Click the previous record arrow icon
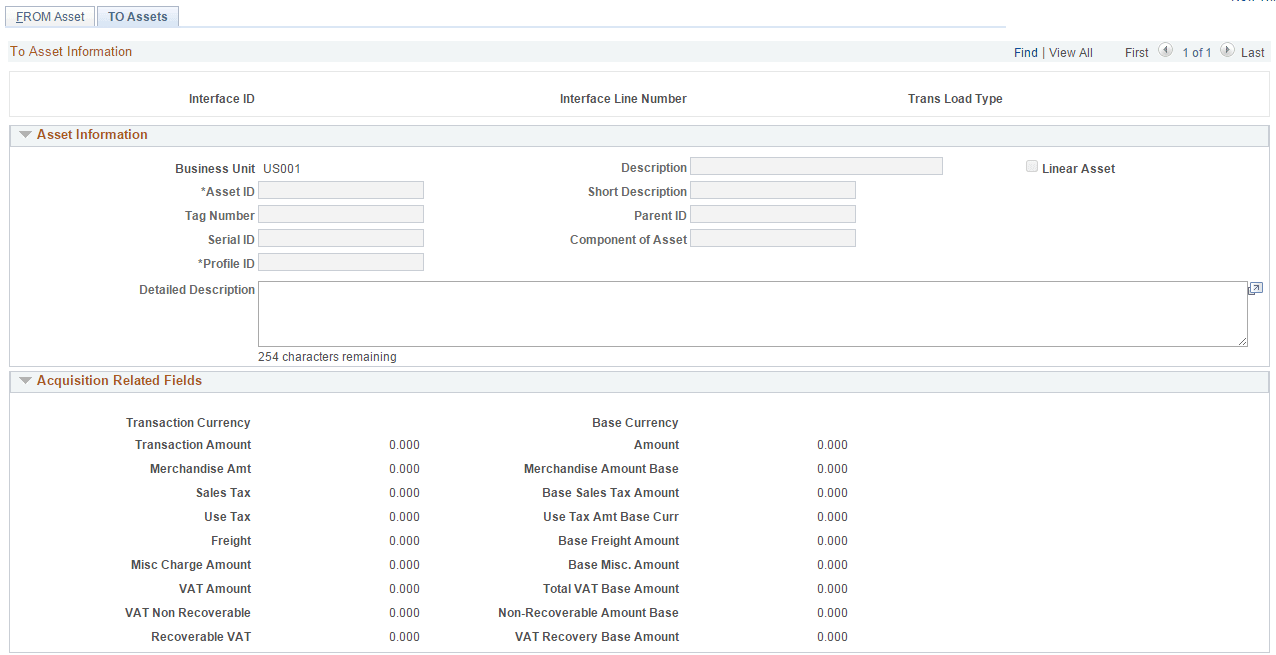1276x655 pixels. [1164, 51]
